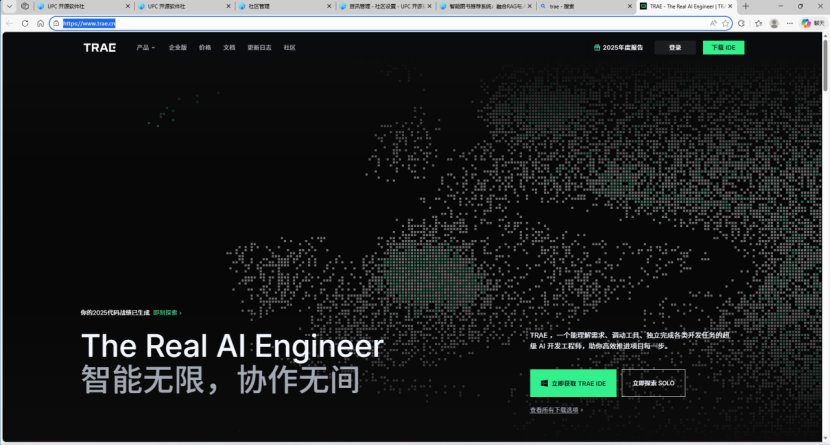Open the 企业版 navigation item
Screen dimensions: 830x445
point(177,47)
